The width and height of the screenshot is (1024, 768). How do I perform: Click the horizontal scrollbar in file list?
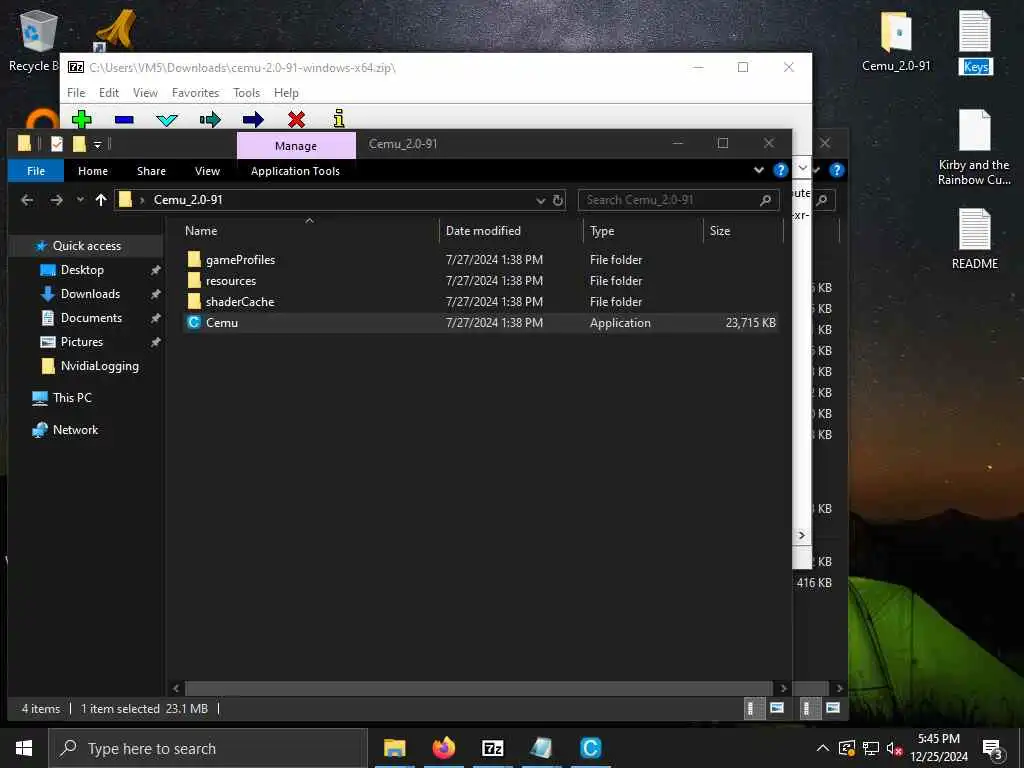tap(479, 688)
